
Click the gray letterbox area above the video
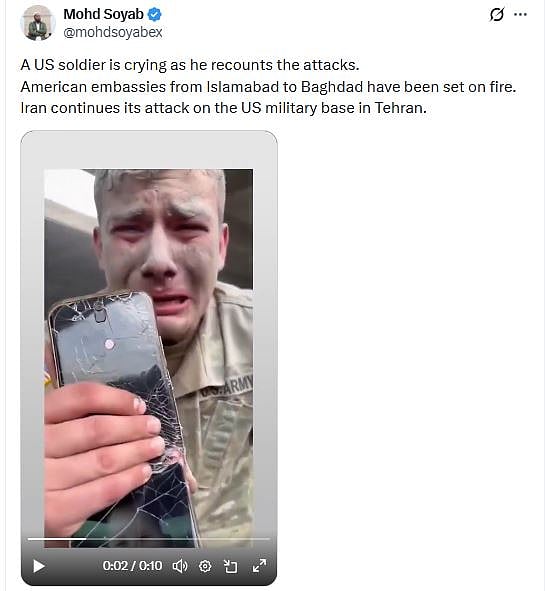[x=149, y=151]
